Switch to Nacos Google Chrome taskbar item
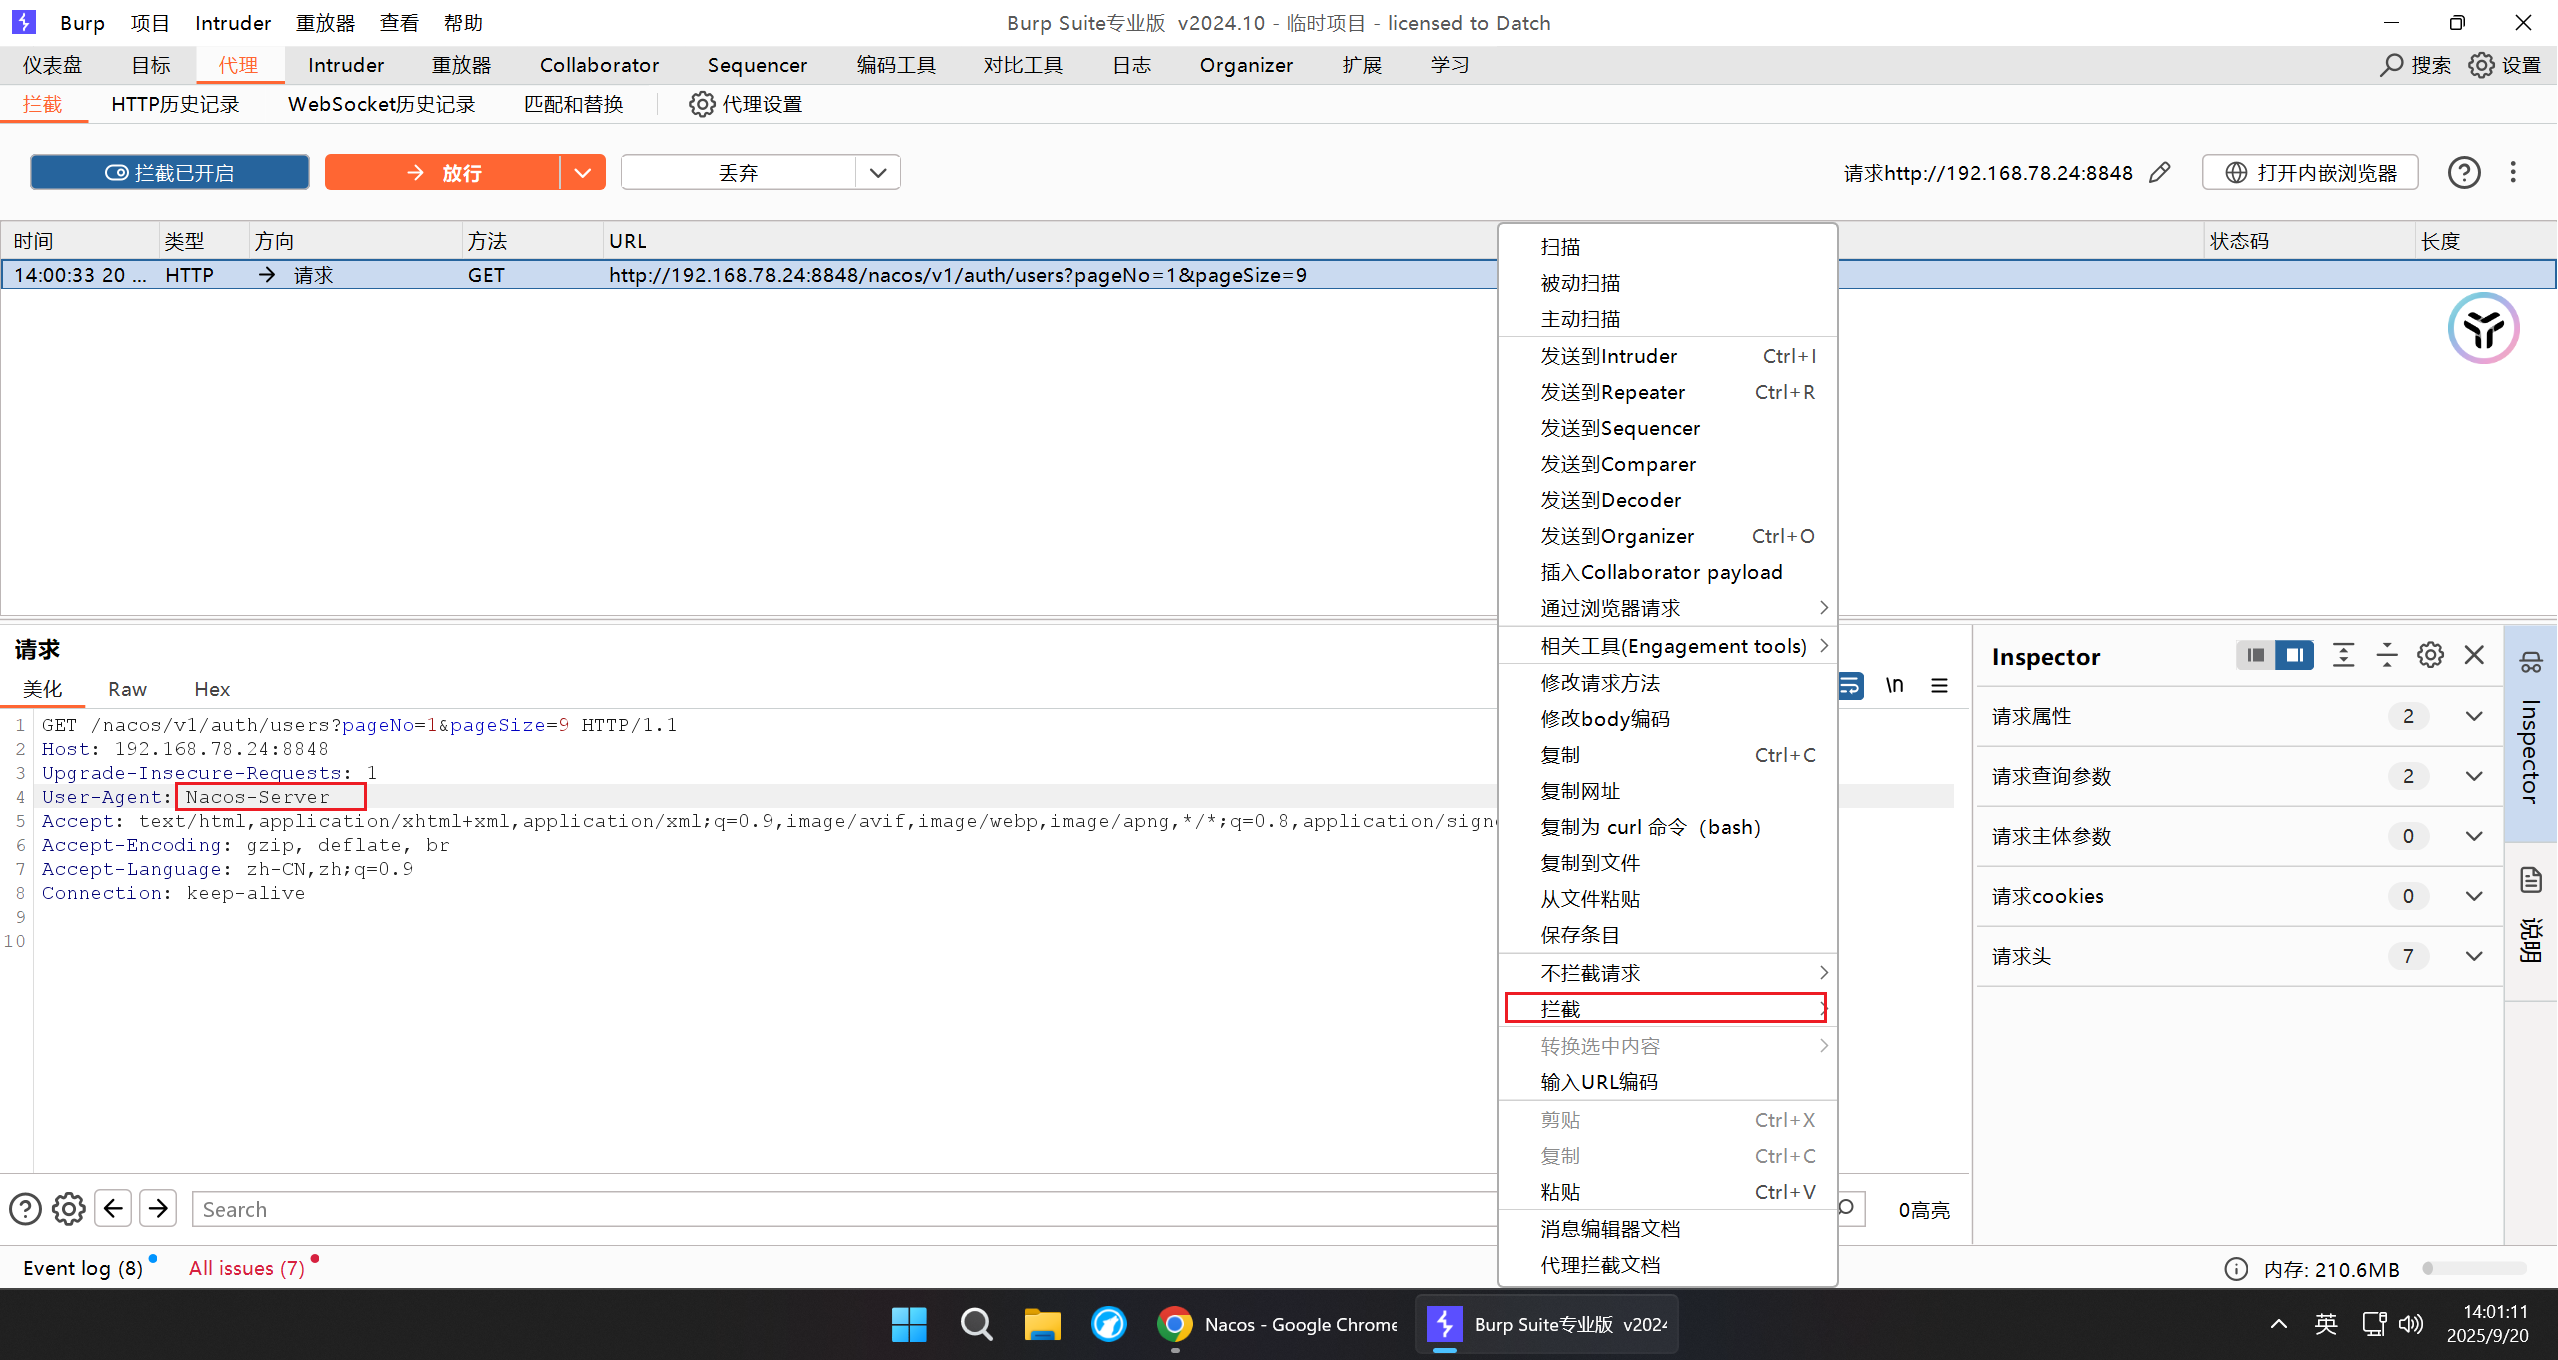2558x1360 pixels. (1278, 1325)
